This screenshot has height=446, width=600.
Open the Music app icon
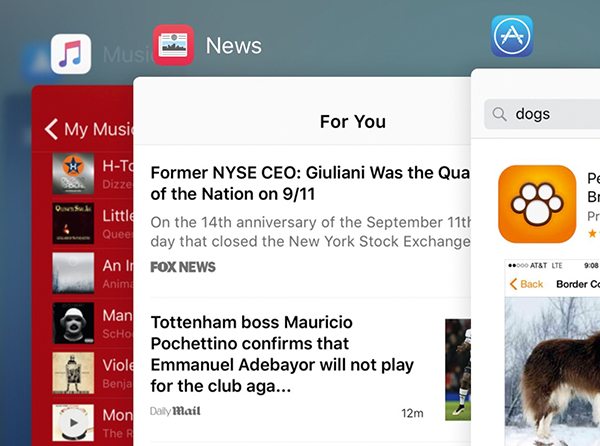[71, 54]
